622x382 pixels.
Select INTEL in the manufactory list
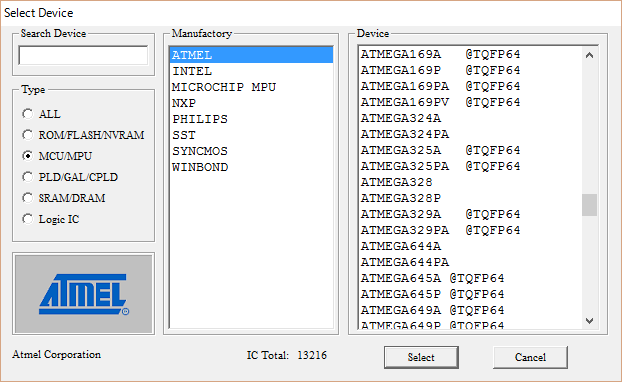[x=251, y=71]
